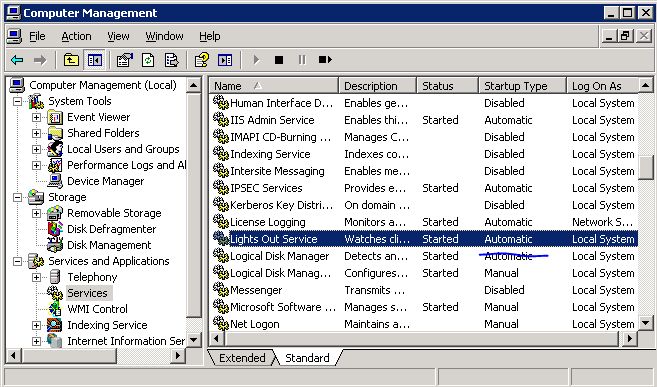
Task: Open Properties via the toolbar icon
Action: click(x=124, y=60)
